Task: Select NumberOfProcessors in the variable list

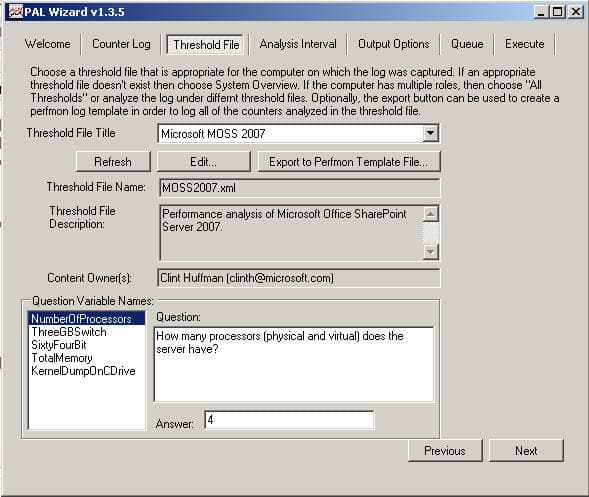Action: click(x=87, y=319)
